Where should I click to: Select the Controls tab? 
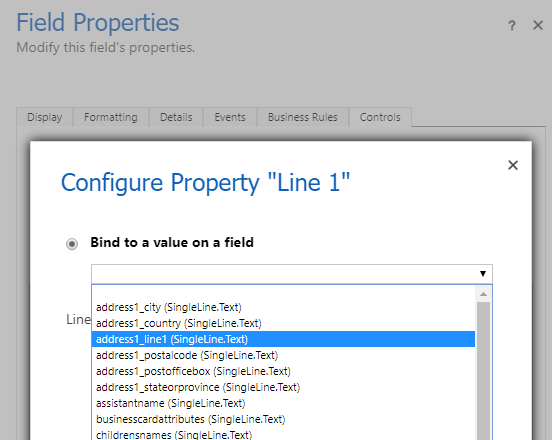(x=380, y=117)
